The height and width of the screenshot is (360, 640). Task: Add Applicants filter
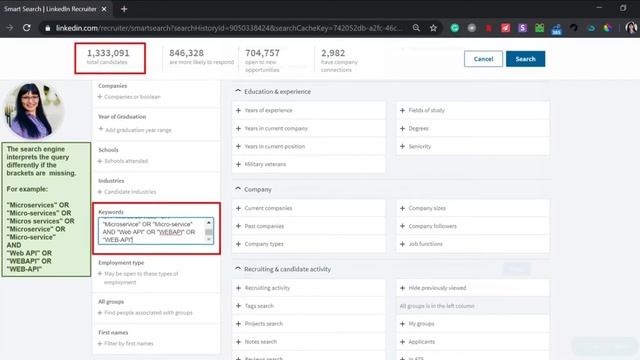coord(473,342)
